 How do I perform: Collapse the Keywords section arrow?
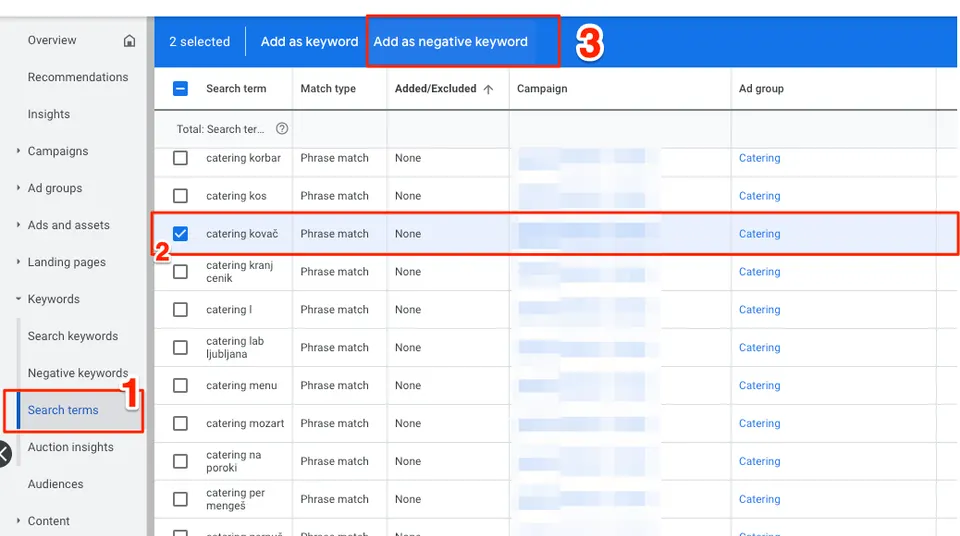(x=18, y=299)
